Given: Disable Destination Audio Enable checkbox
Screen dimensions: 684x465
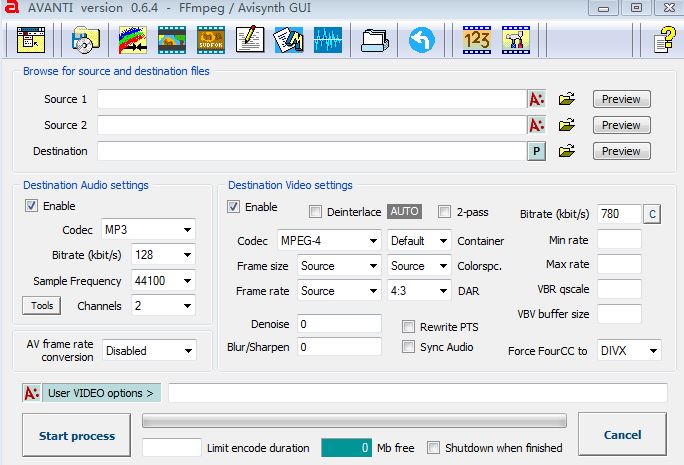Looking at the screenshot, I should [x=32, y=206].
